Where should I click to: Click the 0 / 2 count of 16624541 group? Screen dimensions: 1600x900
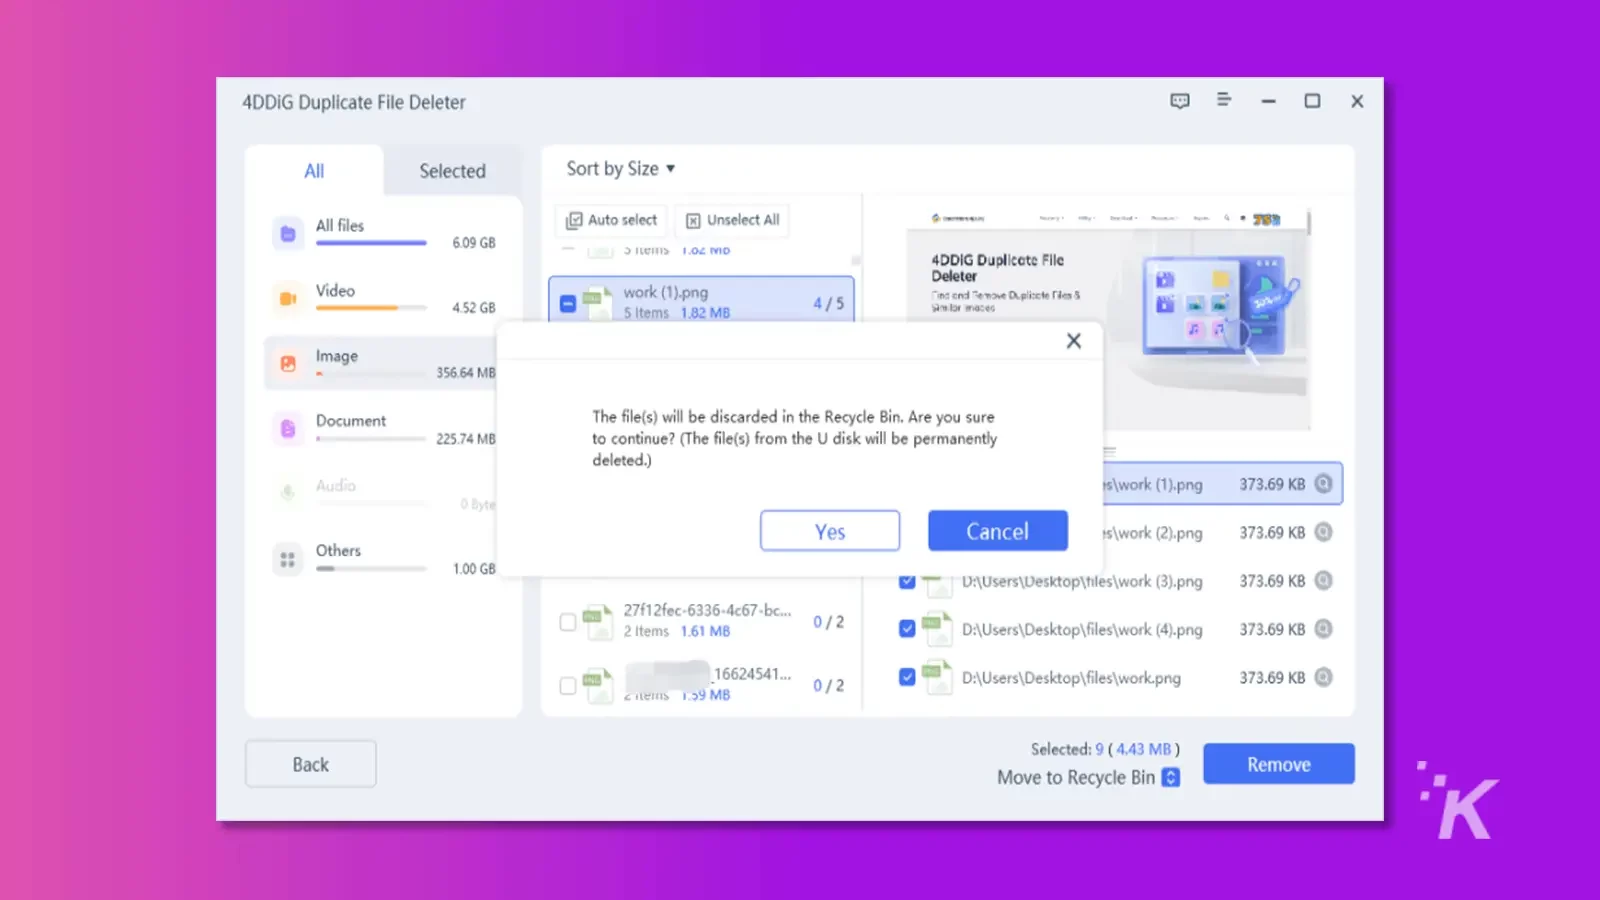point(828,685)
